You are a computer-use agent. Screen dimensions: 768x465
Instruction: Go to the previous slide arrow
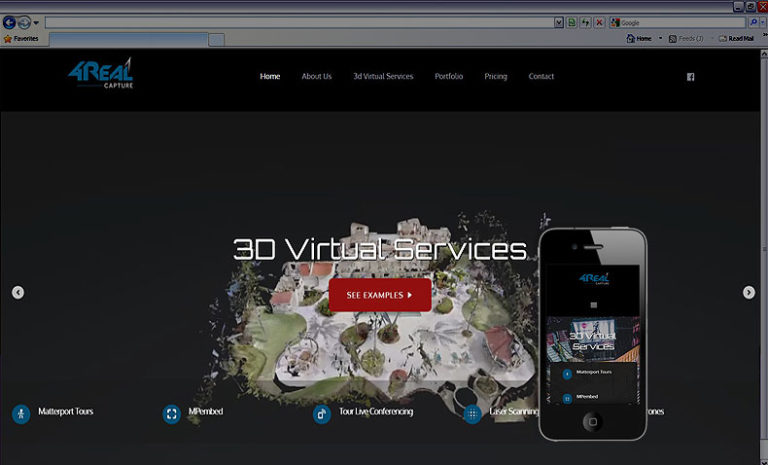point(18,293)
